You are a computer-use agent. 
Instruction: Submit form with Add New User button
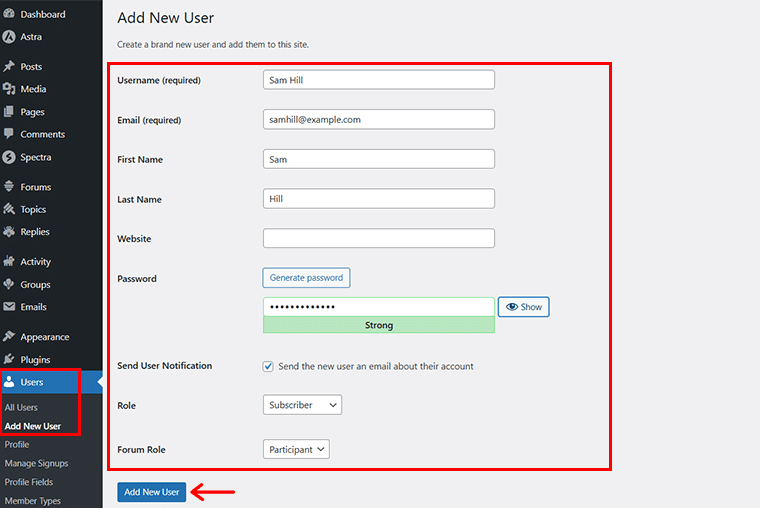(152, 492)
